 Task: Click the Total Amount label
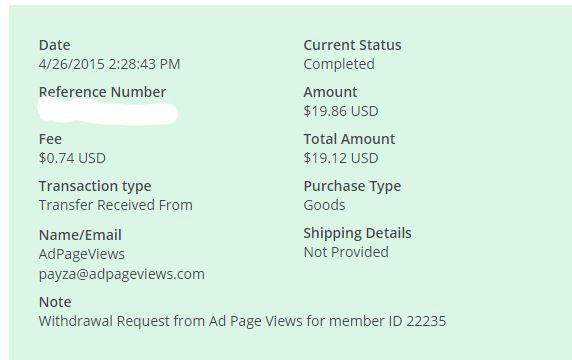pyautogui.click(x=349, y=139)
